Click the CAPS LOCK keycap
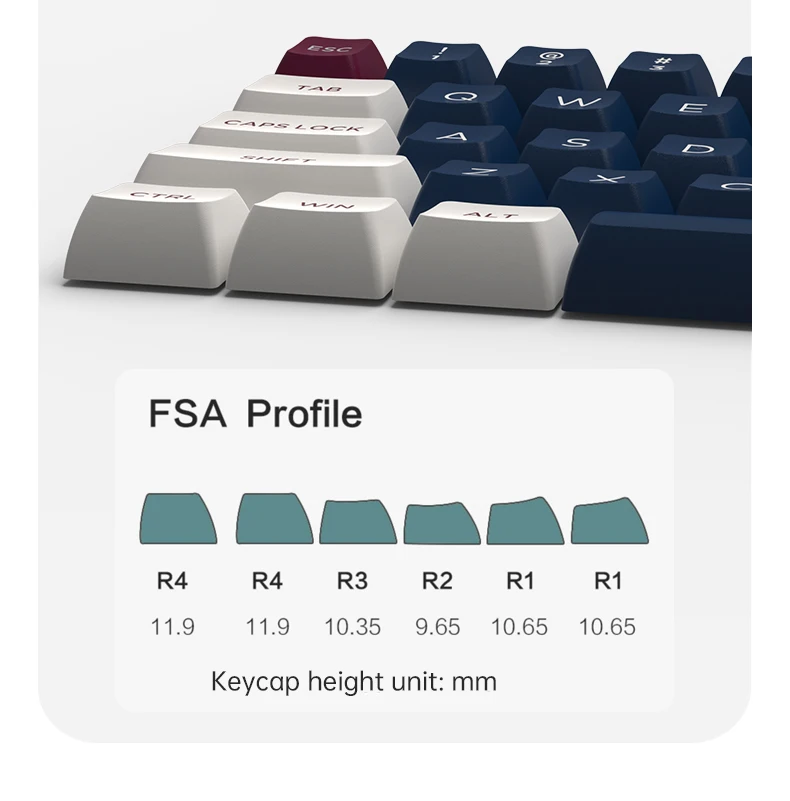 coord(295,134)
